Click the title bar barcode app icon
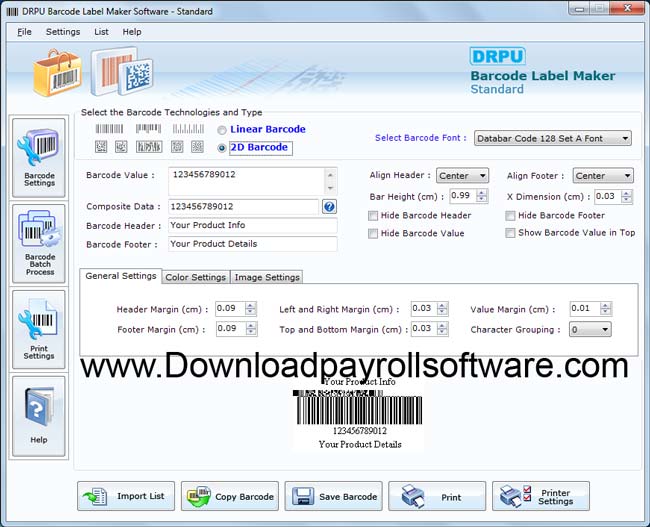650x527 pixels. tap(12, 11)
